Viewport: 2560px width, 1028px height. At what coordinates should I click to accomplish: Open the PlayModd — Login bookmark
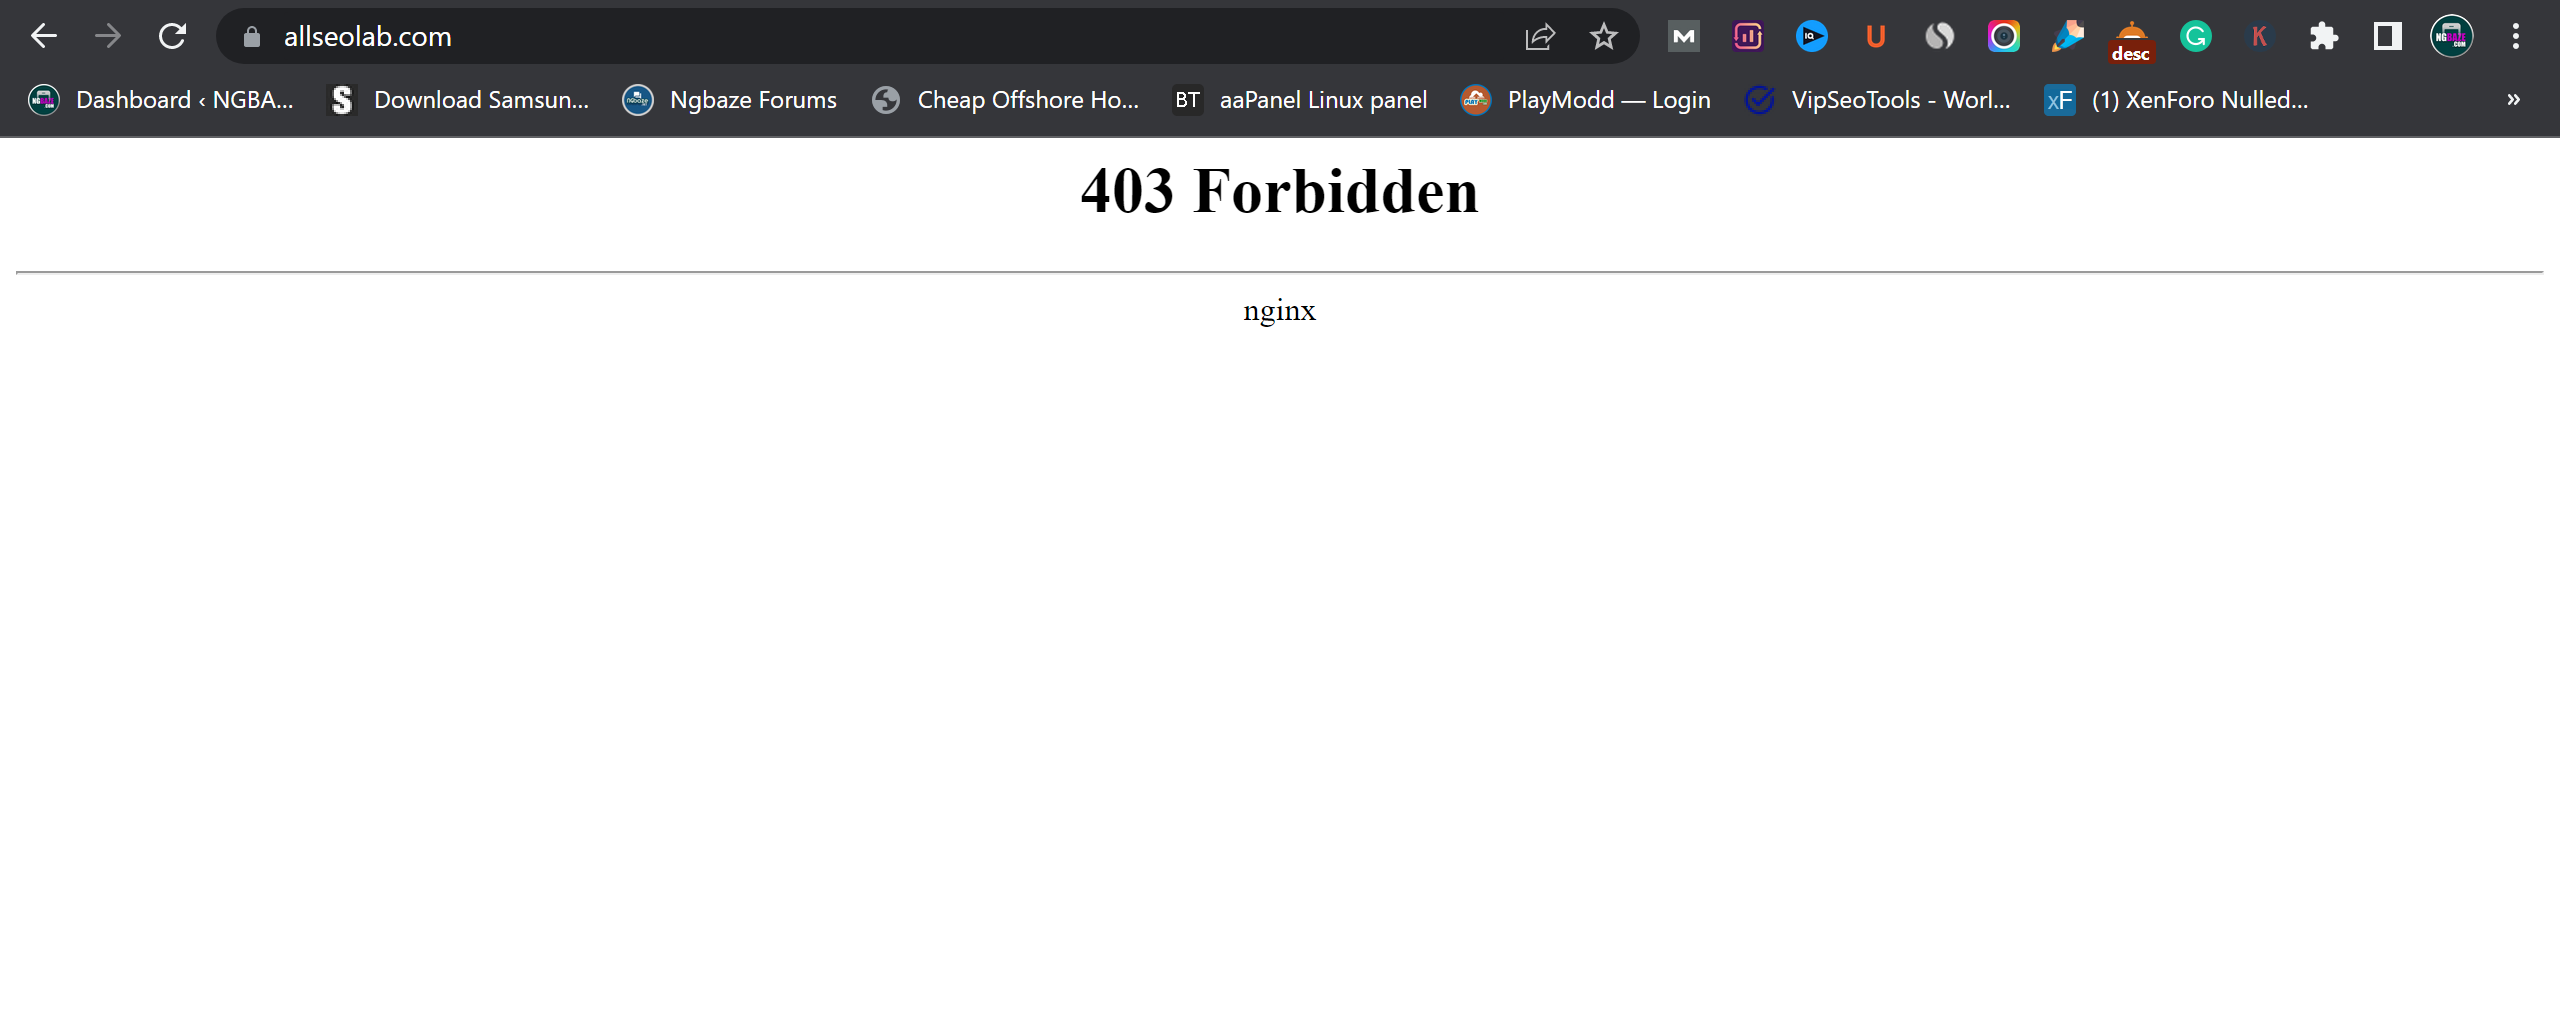tap(1586, 100)
